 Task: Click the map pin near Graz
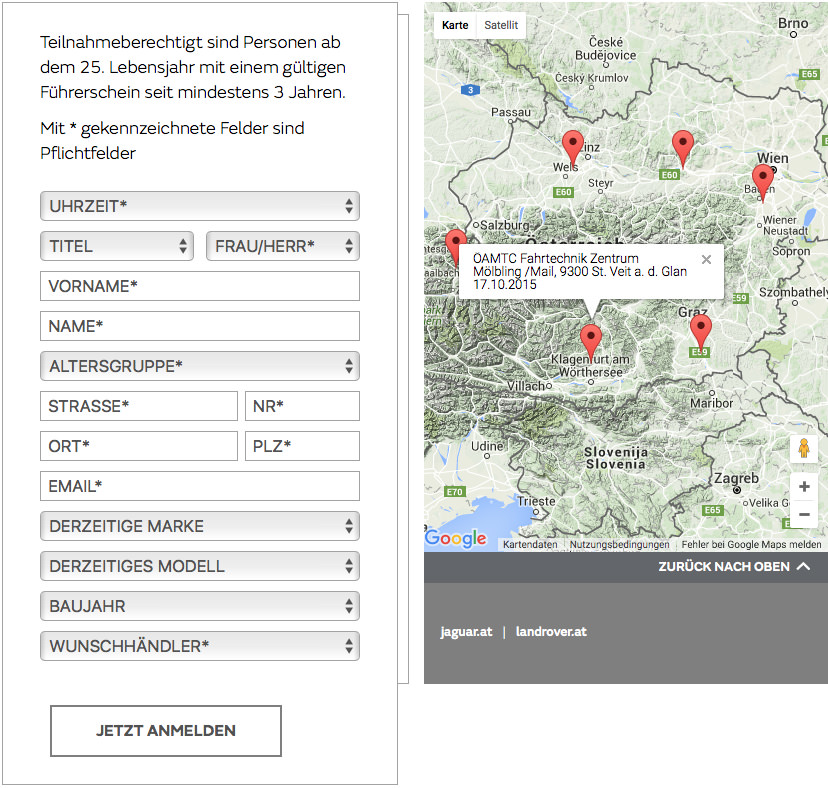pyautogui.click(x=700, y=332)
